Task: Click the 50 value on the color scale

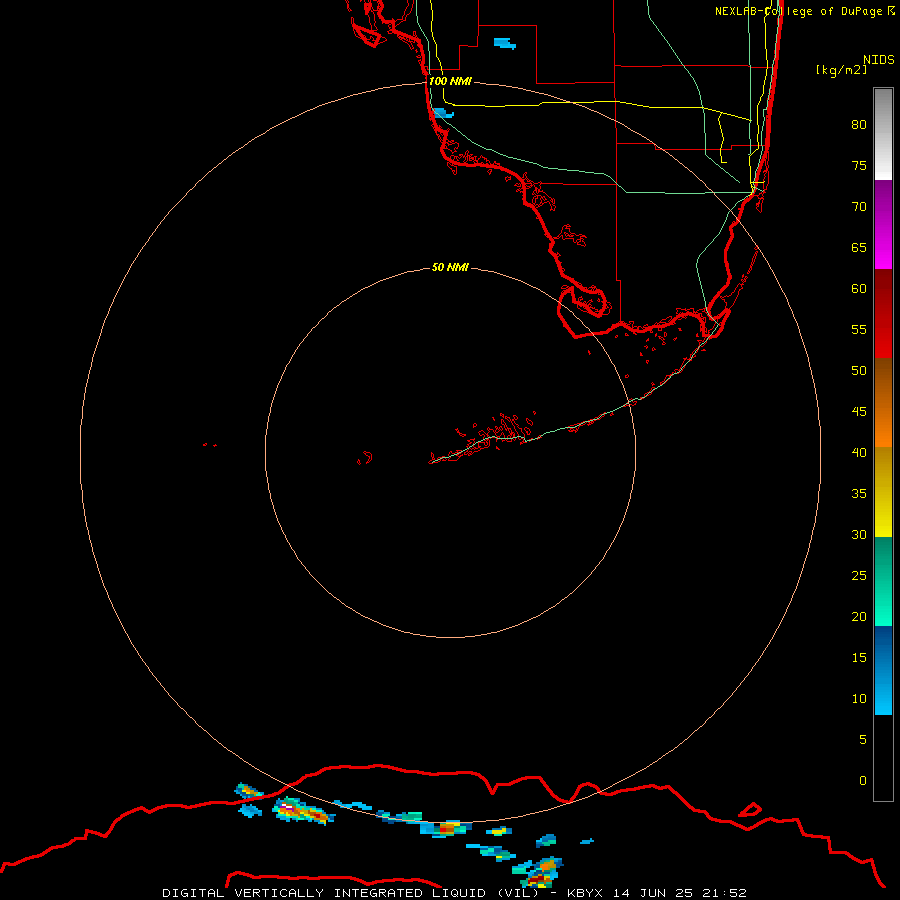Action: [x=859, y=371]
